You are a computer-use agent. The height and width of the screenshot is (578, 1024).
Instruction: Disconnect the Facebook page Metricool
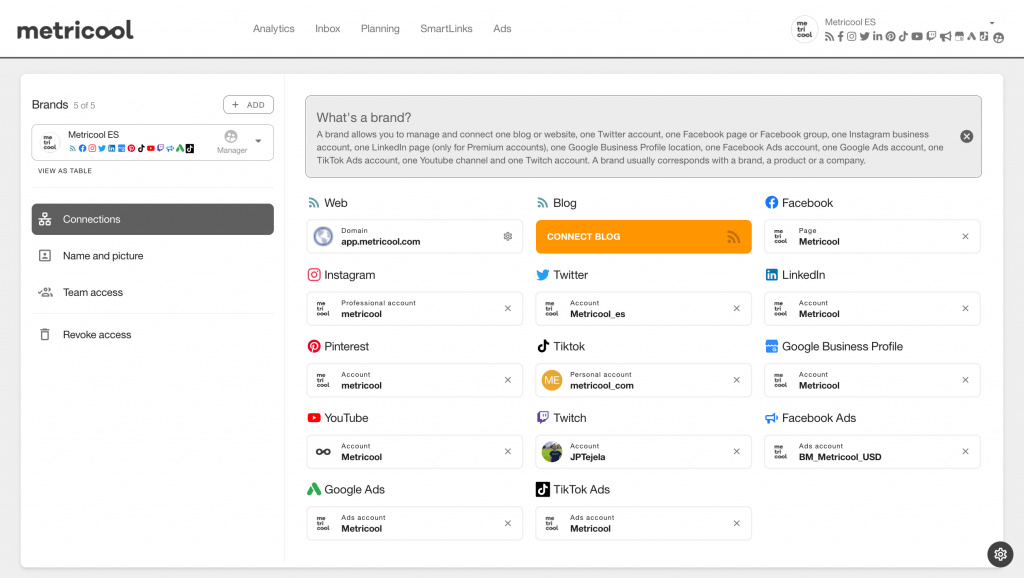pos(965,236)
